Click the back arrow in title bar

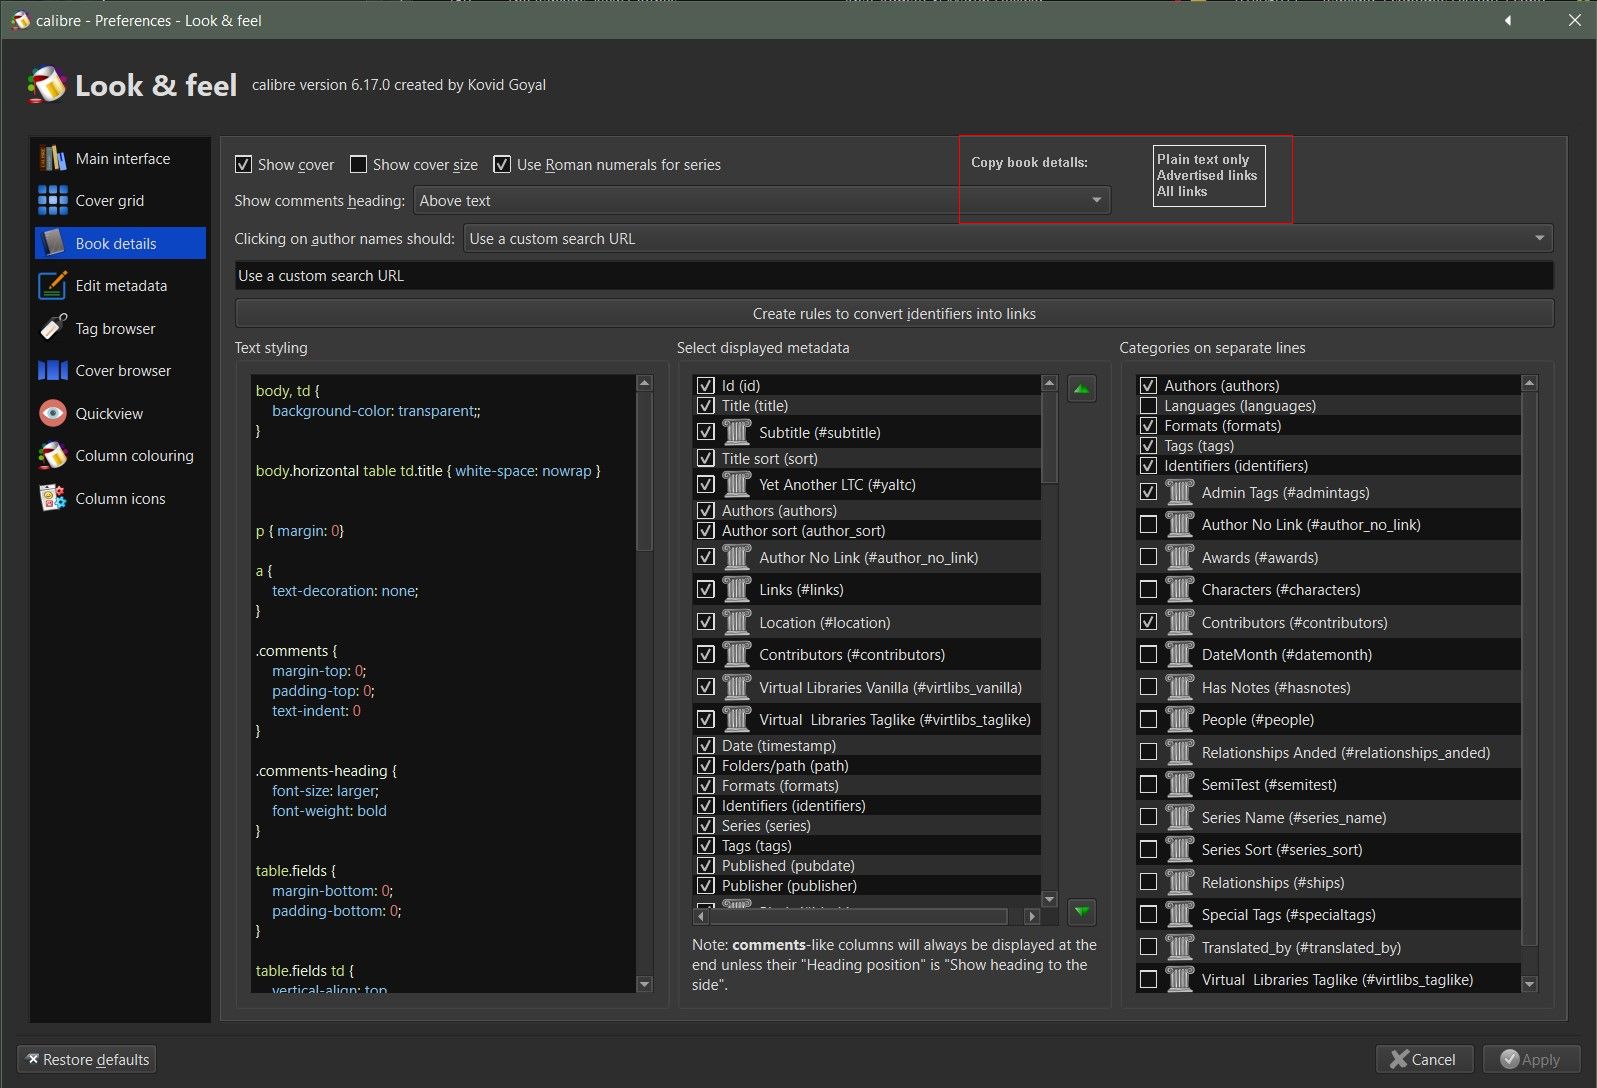(1508, 20)
